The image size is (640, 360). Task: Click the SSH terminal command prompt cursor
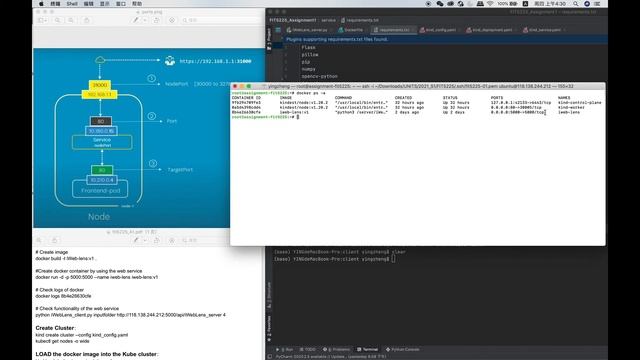point(298,117)
